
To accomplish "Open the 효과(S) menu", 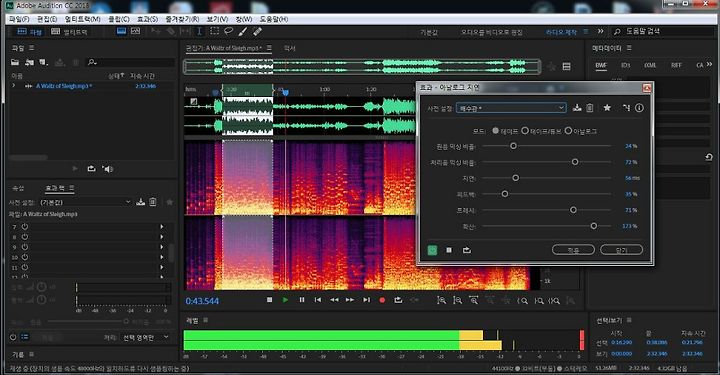I will point(147,19).
